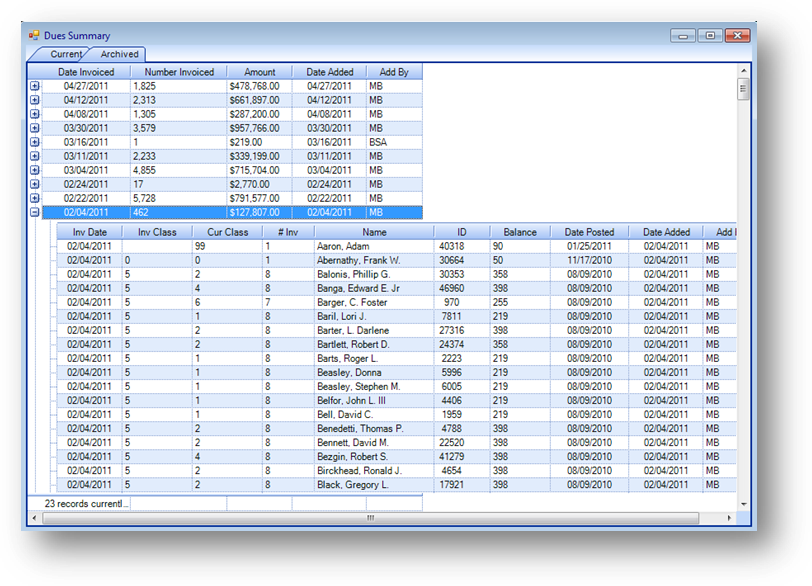Select the Aaron, Adam name cell
The height and width of the screenshot is (586, 812).
374,246
